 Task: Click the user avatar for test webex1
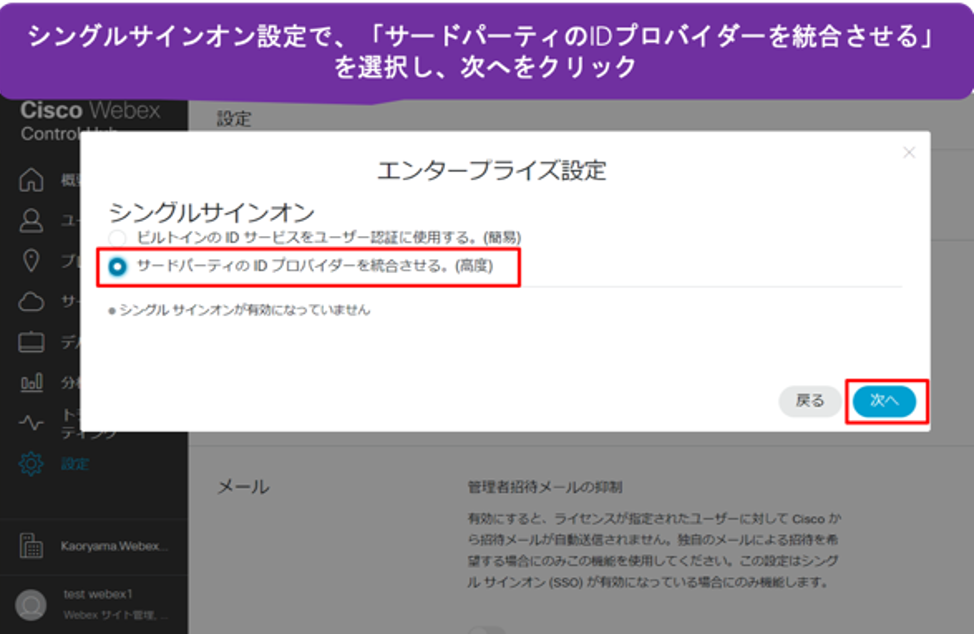32,604
